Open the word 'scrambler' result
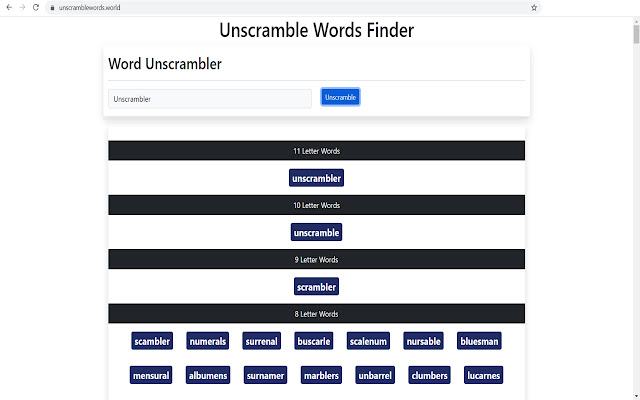This screenshot has height=400, width=640. click(316, 287)
